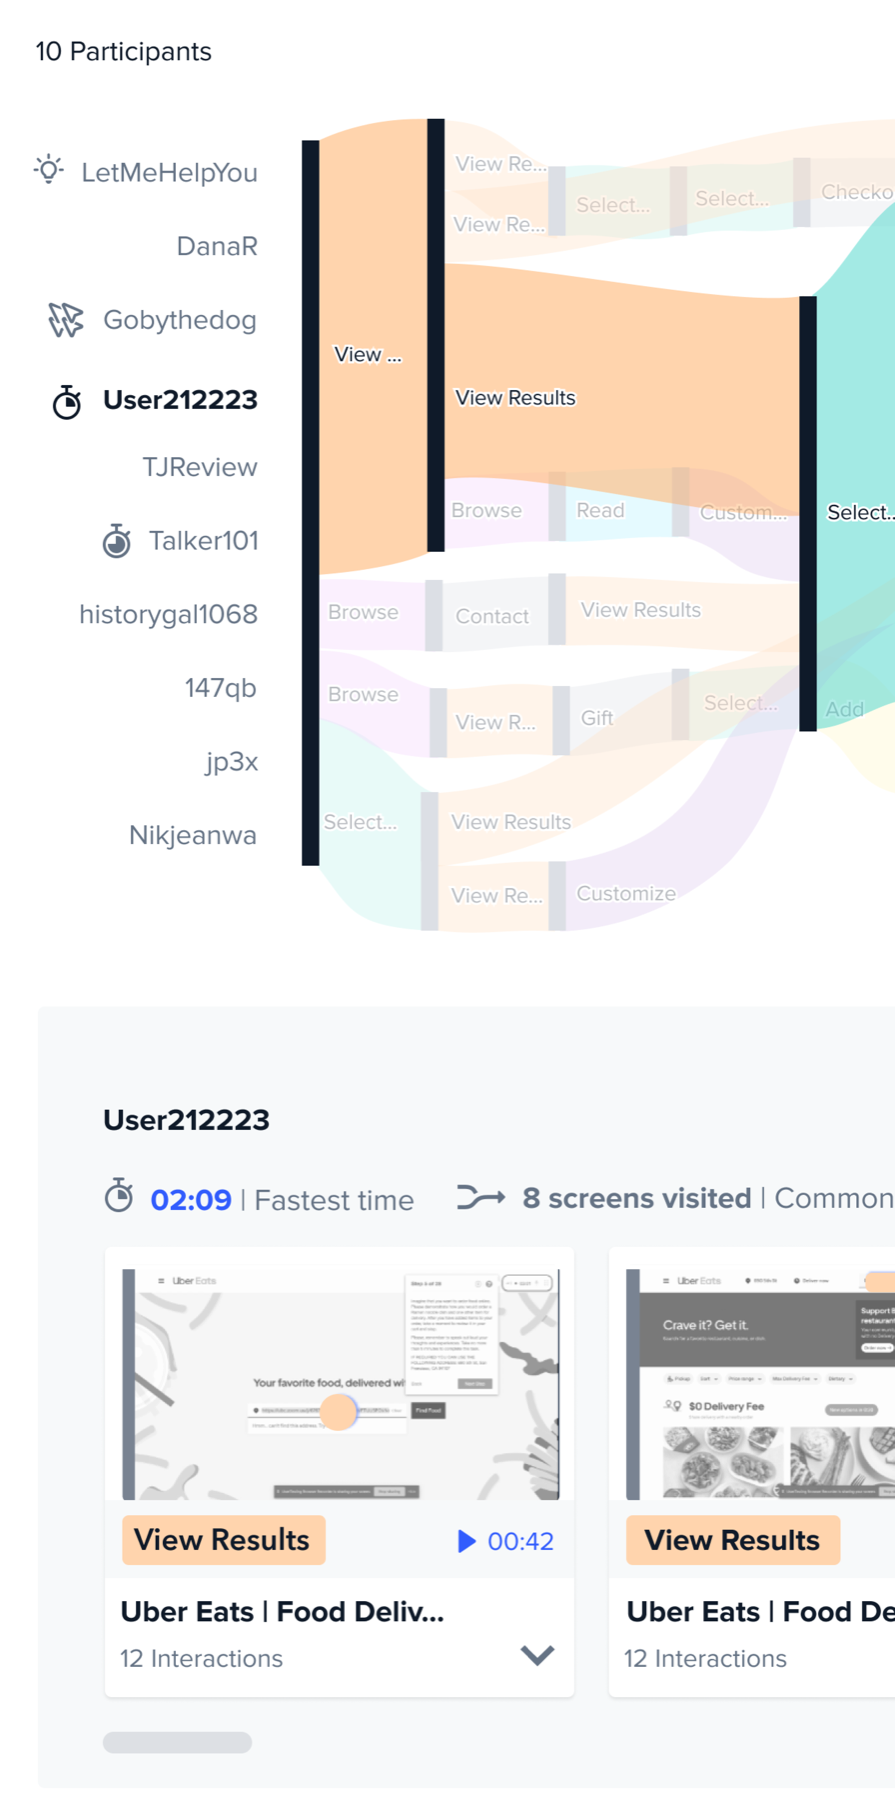Click the "Uber Eats | Food Deliv..." card title
895x1800 pixels.
(282, 1612)
